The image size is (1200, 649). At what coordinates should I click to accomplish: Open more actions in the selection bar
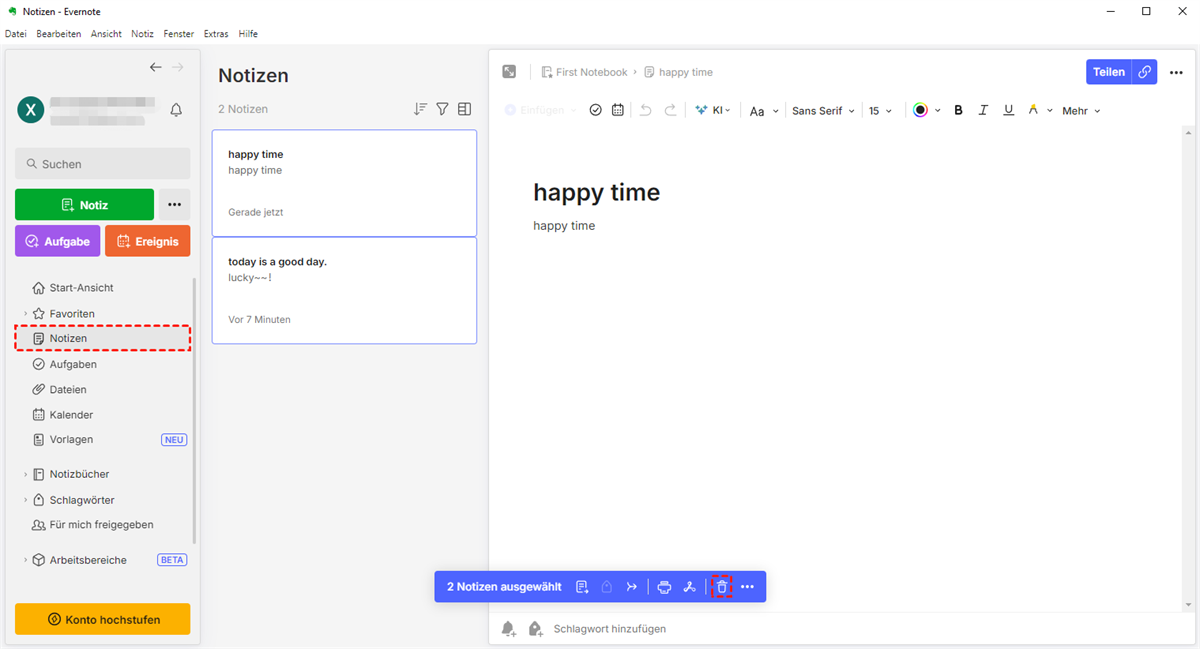click(747, 587)
